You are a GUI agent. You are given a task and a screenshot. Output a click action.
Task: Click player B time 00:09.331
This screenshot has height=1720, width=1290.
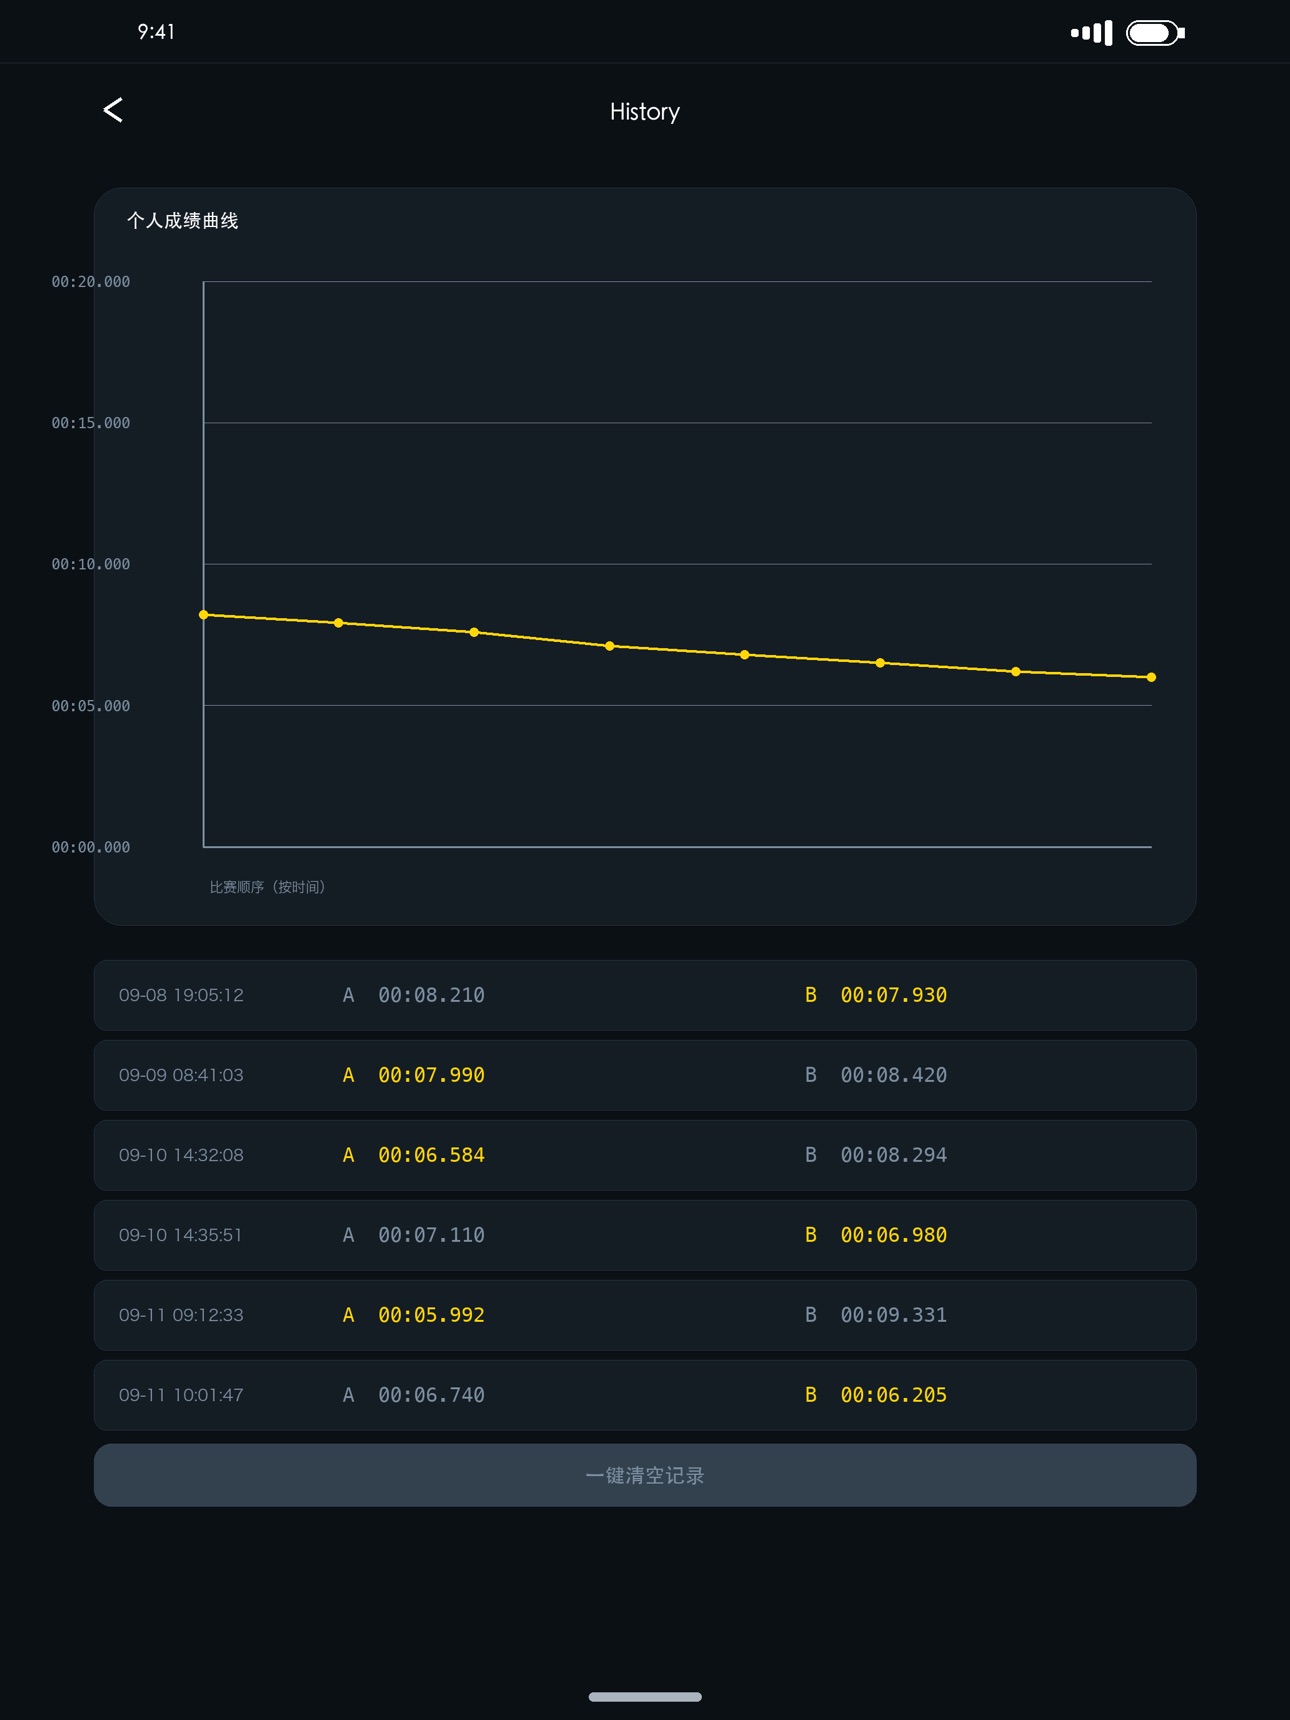(x=894, y=1315)
